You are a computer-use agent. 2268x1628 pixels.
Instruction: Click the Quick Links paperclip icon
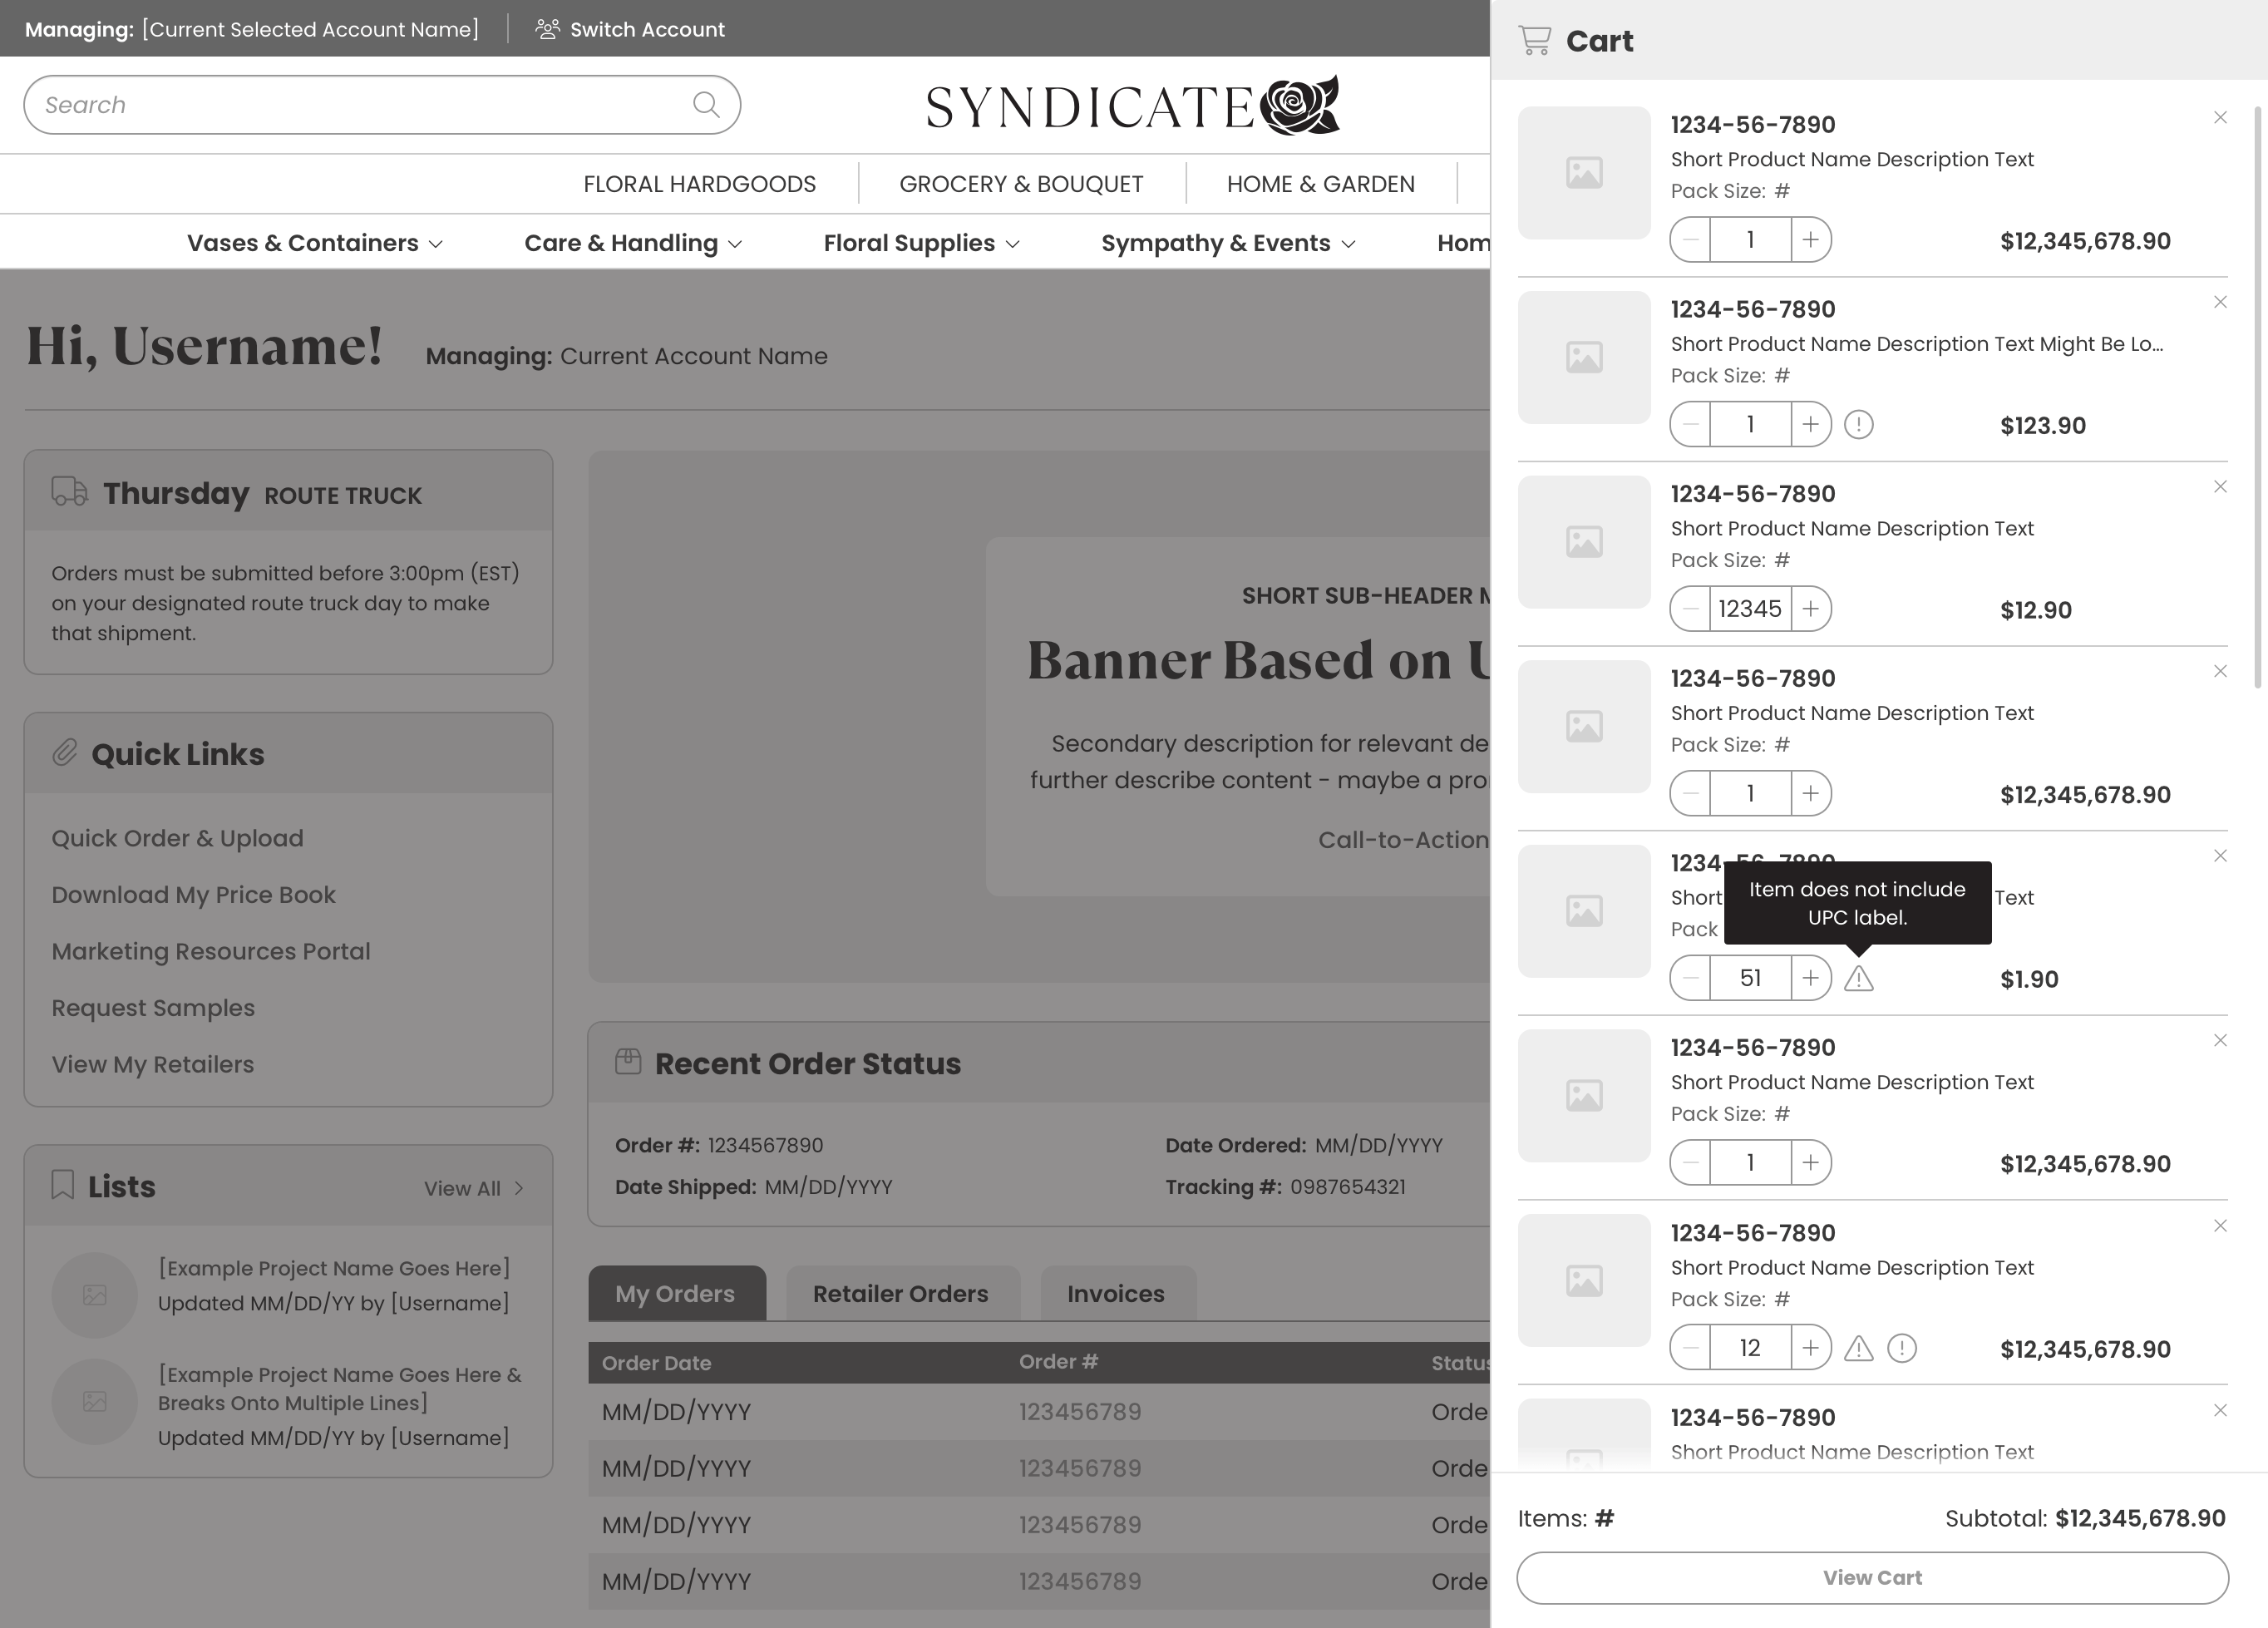65,753
